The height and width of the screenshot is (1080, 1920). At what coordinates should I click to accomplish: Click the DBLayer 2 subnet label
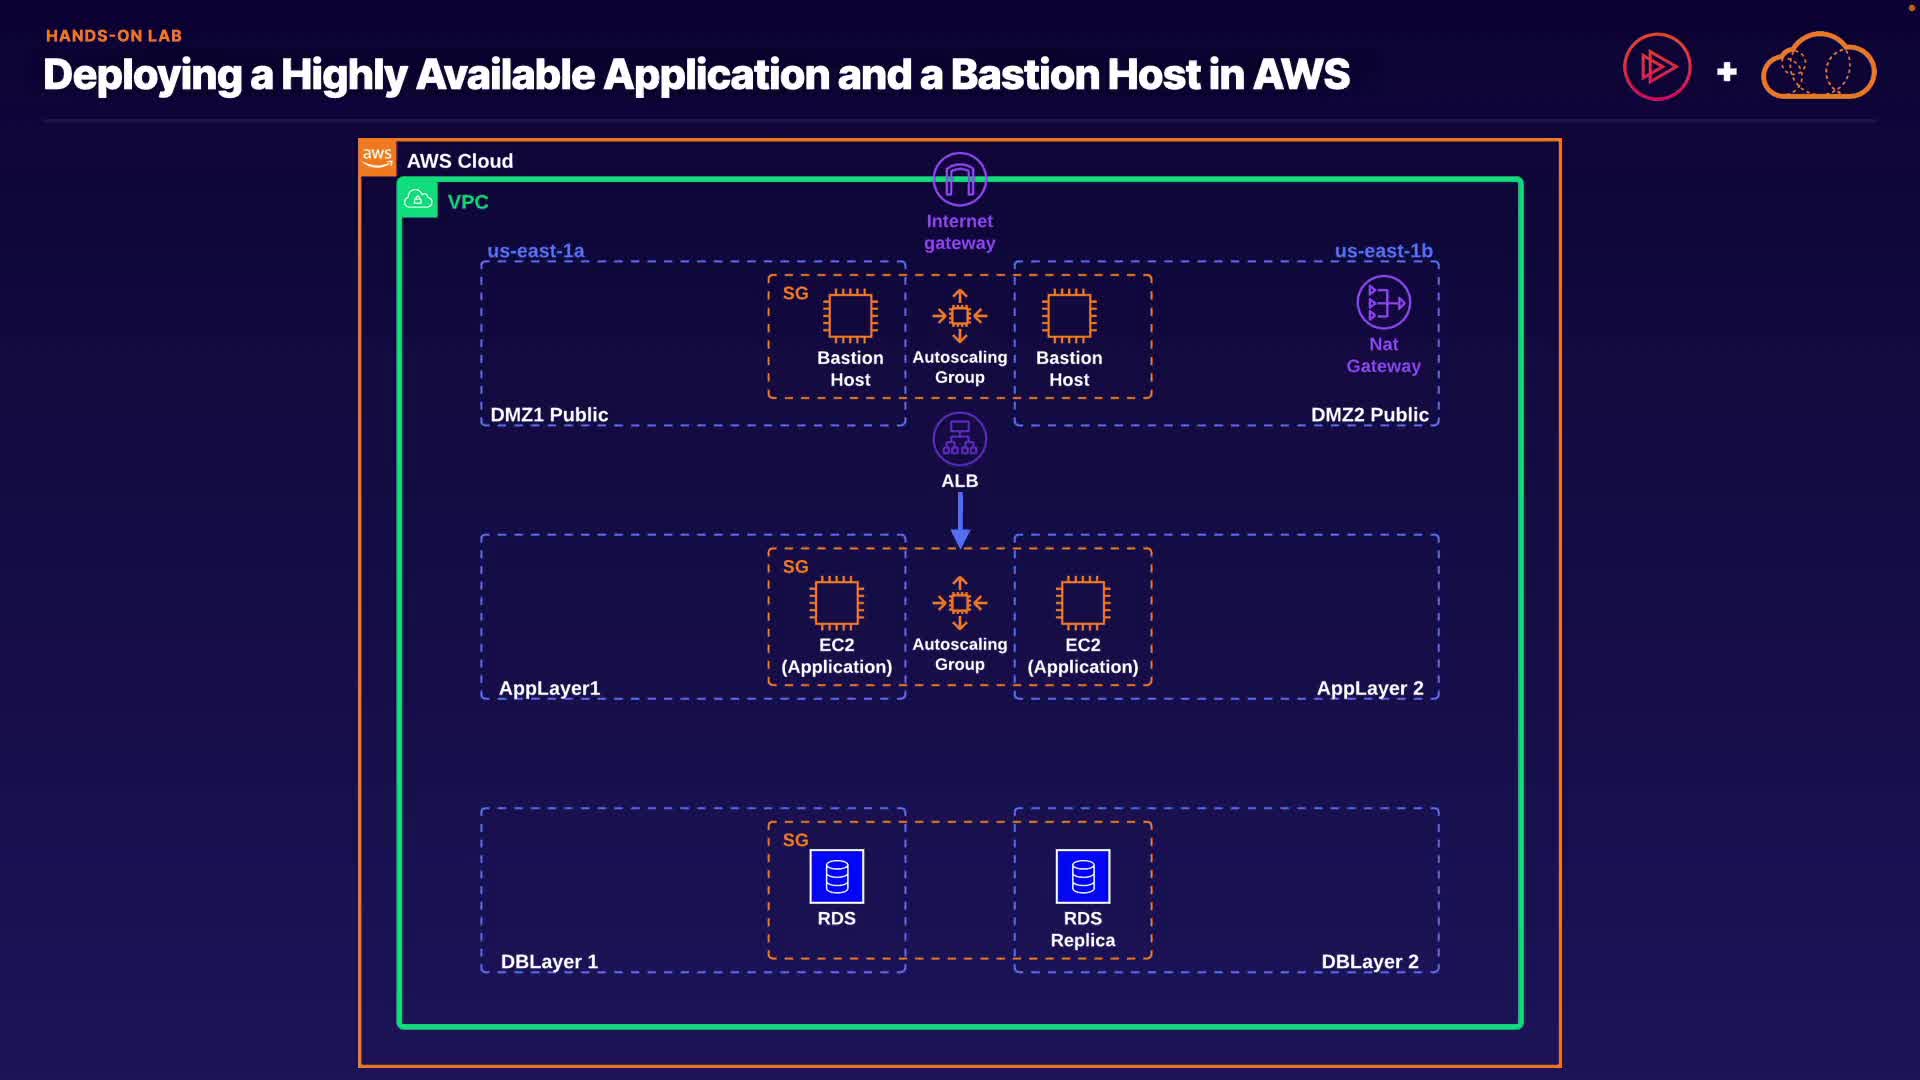click(x=1369, y=962)
